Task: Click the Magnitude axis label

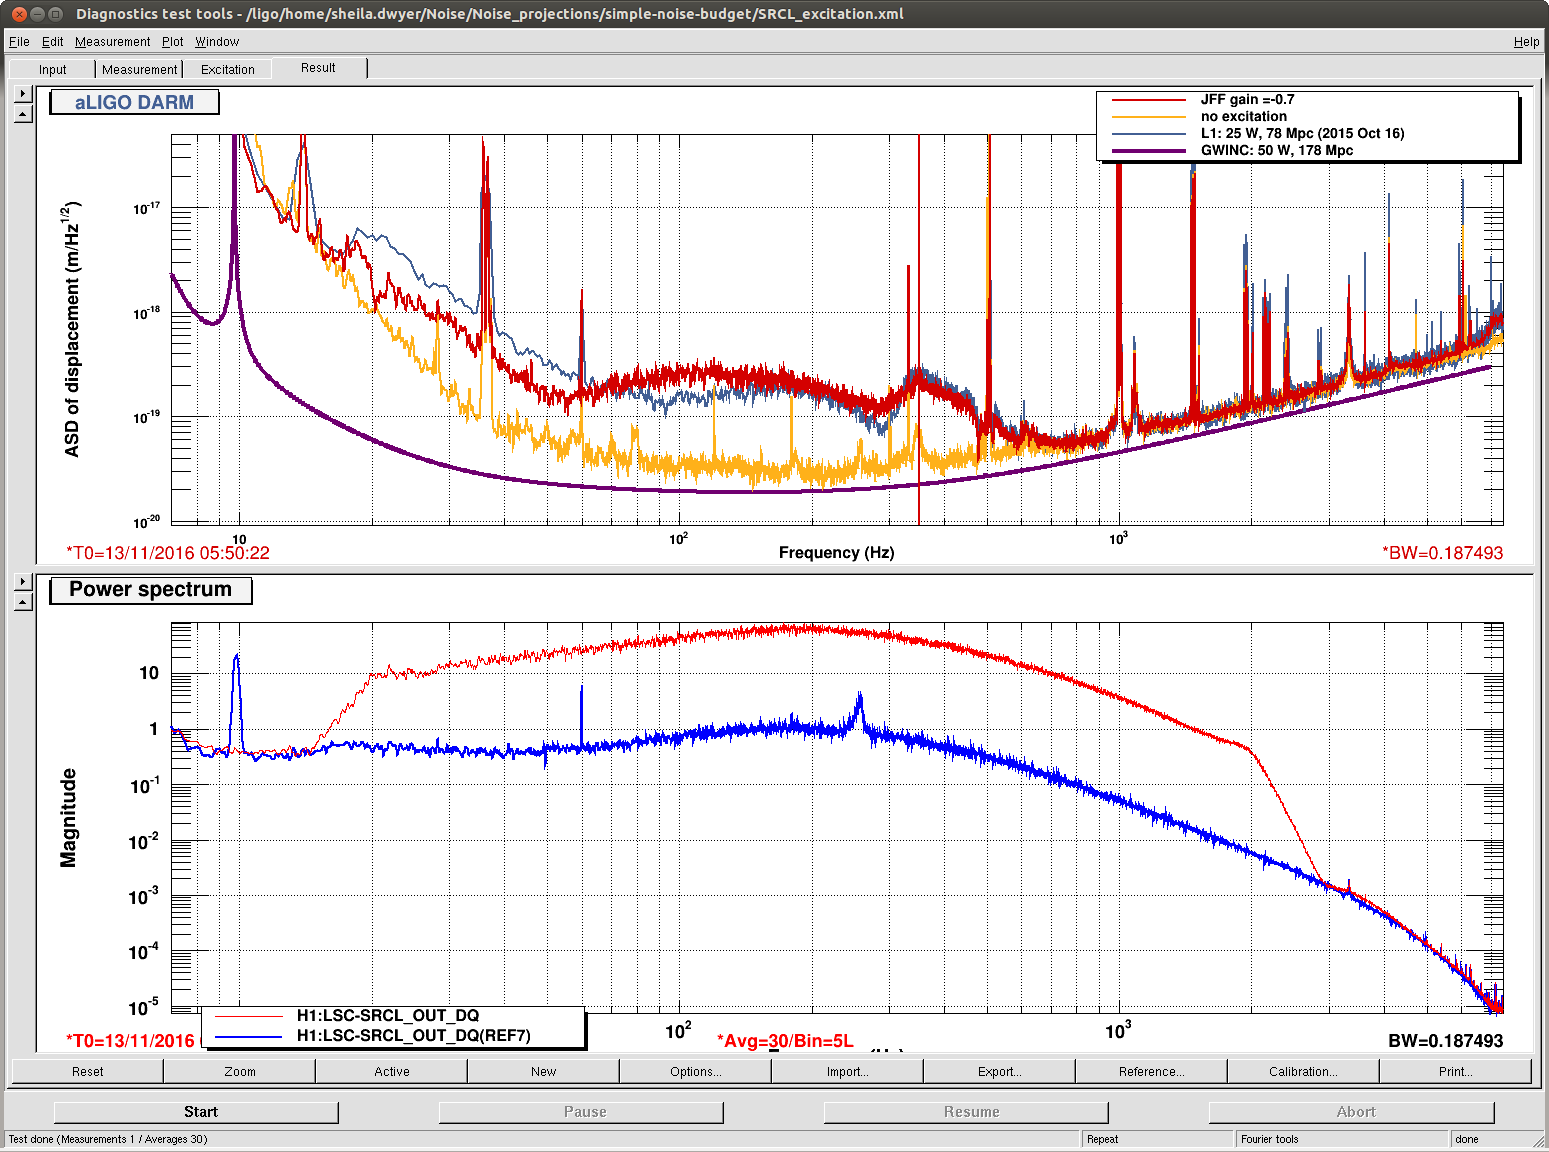Action: point(68,818)
